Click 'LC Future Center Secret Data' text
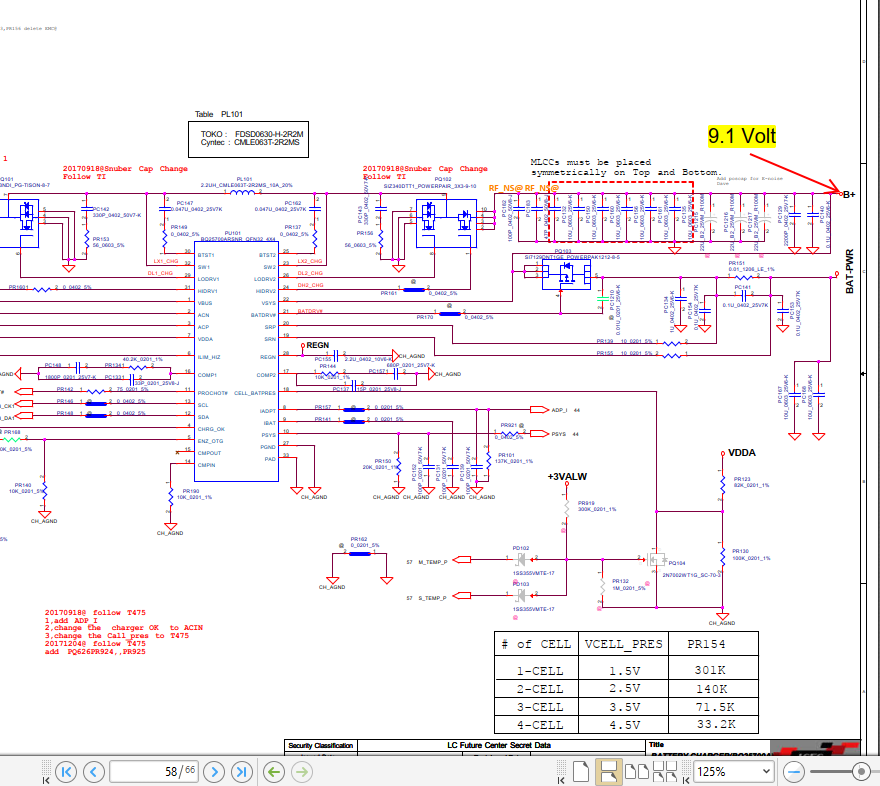 coord(498,745)
